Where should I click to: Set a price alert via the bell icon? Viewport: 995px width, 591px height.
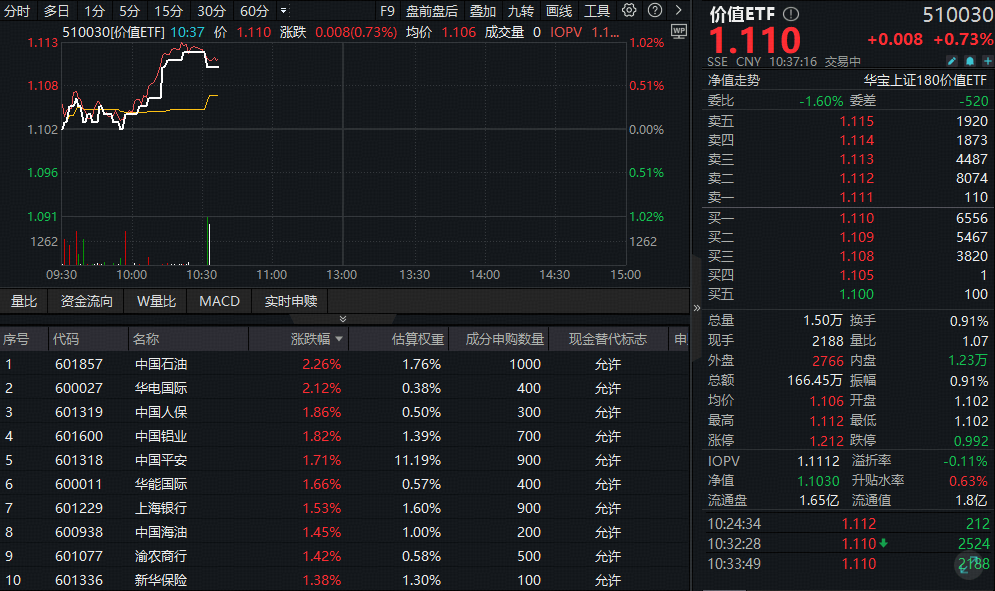(x=968, y=60)
